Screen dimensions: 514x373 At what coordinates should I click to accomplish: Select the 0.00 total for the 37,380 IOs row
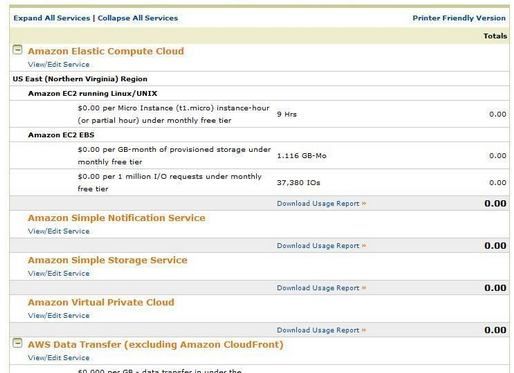(498, 183)
